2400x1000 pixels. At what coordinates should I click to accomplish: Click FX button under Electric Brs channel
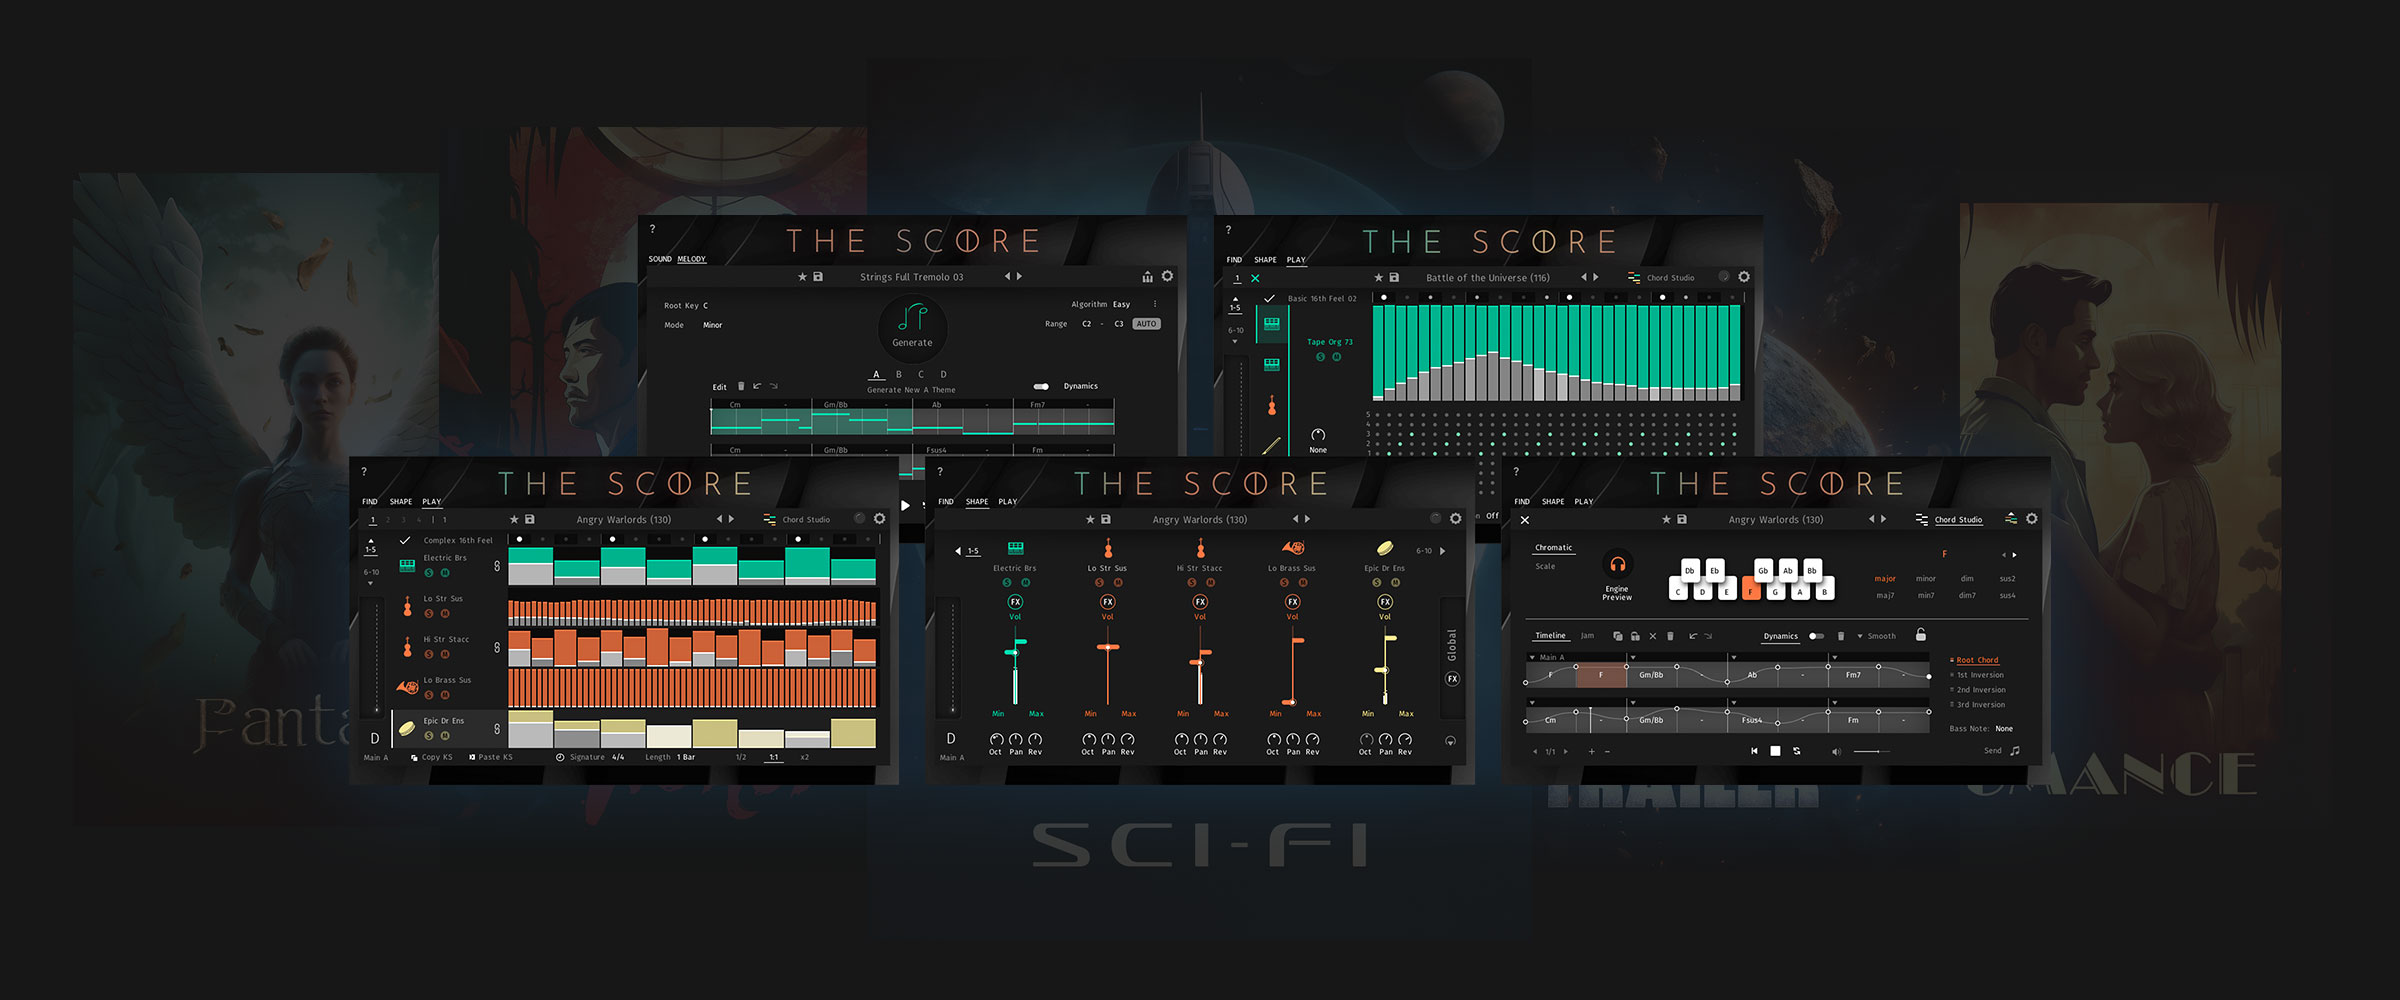(1015, 602)
